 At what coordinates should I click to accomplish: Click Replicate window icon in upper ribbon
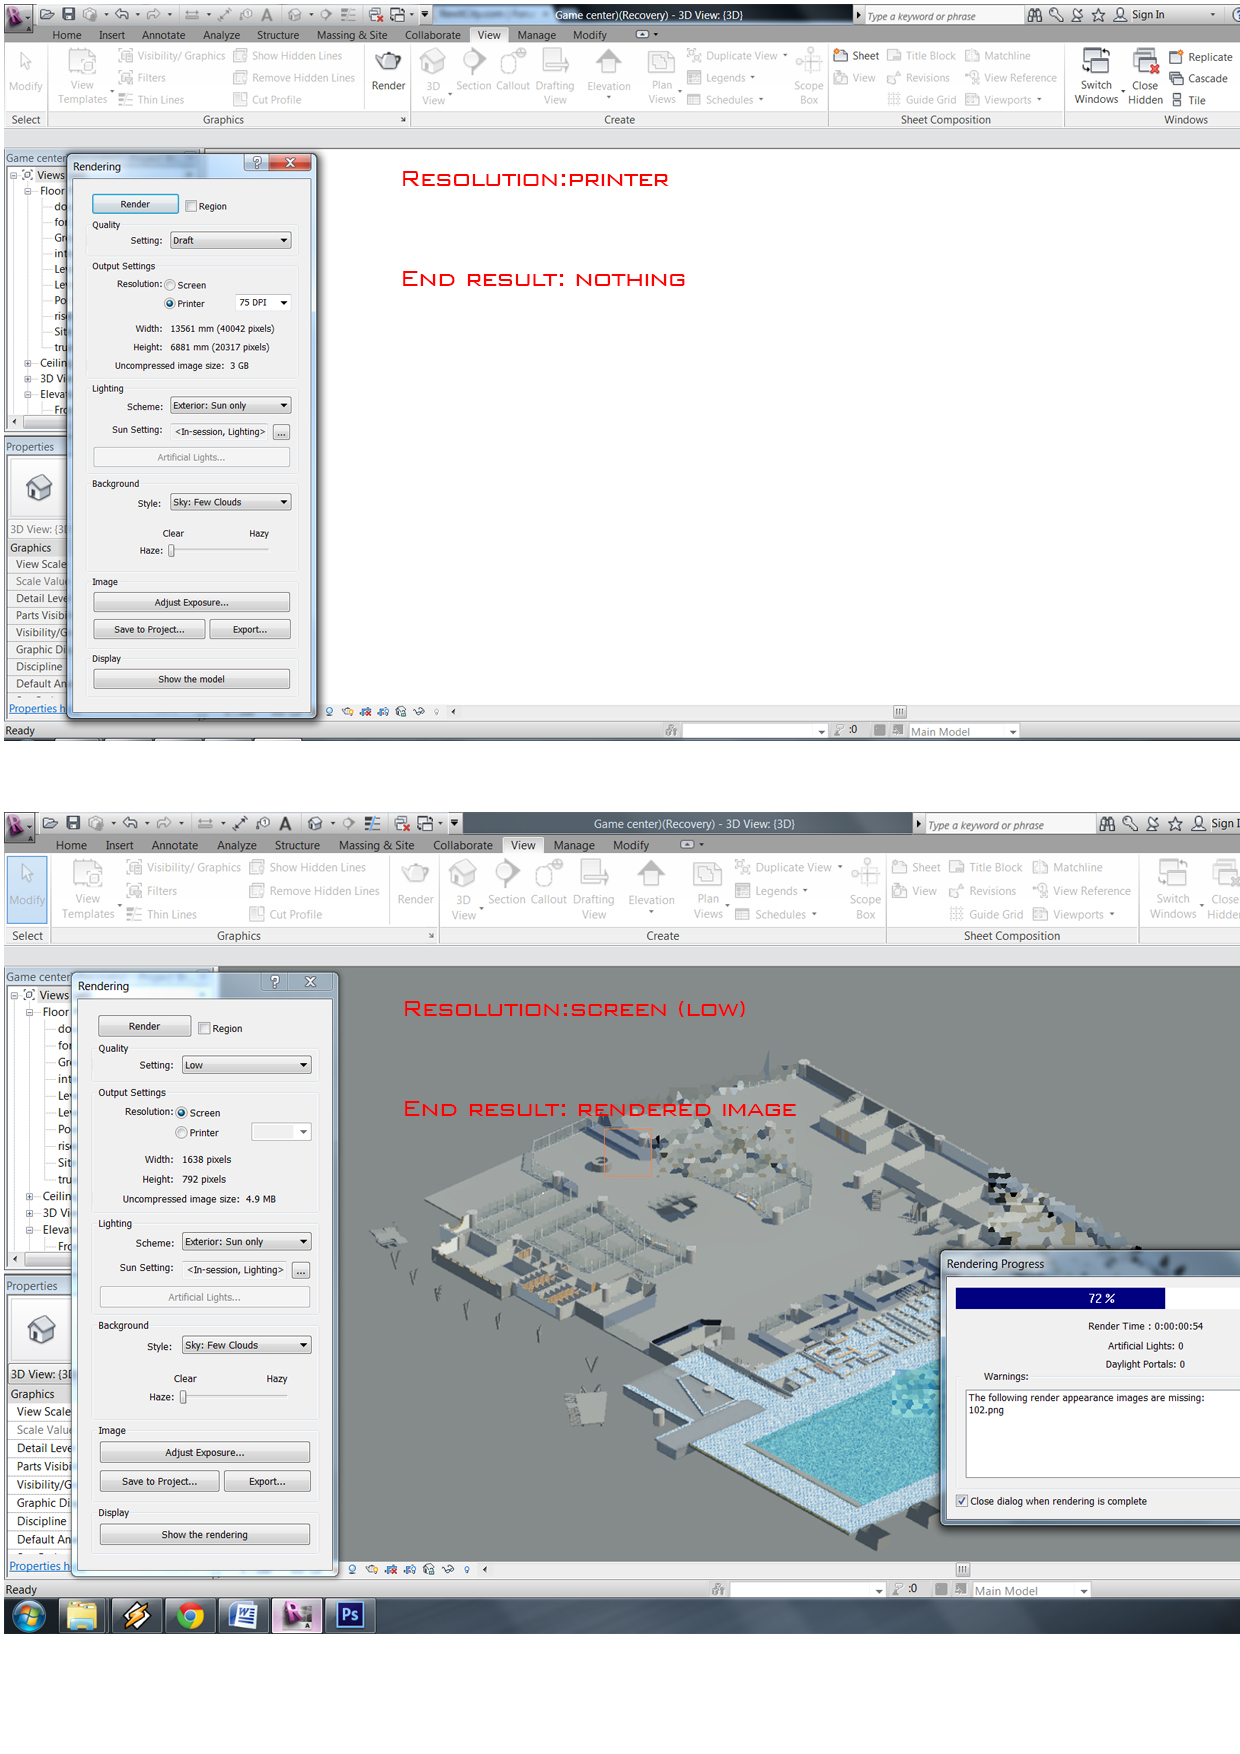point(1177,57)
